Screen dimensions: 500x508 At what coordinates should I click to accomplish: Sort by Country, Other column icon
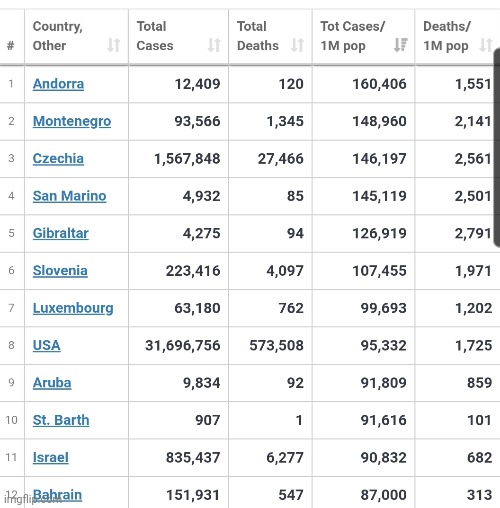click(114, 45)
